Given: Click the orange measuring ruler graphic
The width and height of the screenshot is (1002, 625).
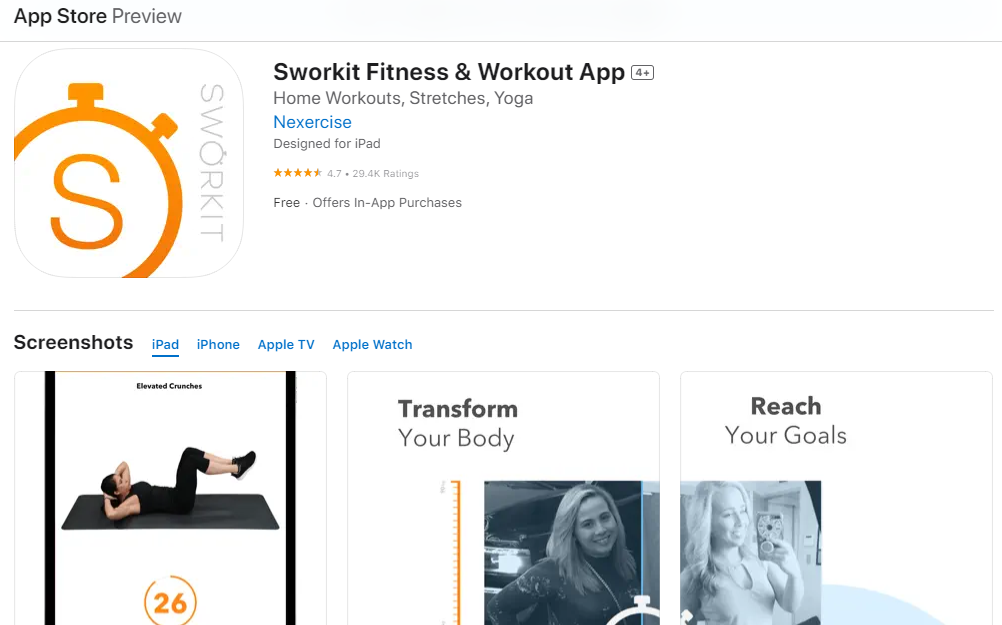Looking at the screenshot, I should (x=455, y=552).
